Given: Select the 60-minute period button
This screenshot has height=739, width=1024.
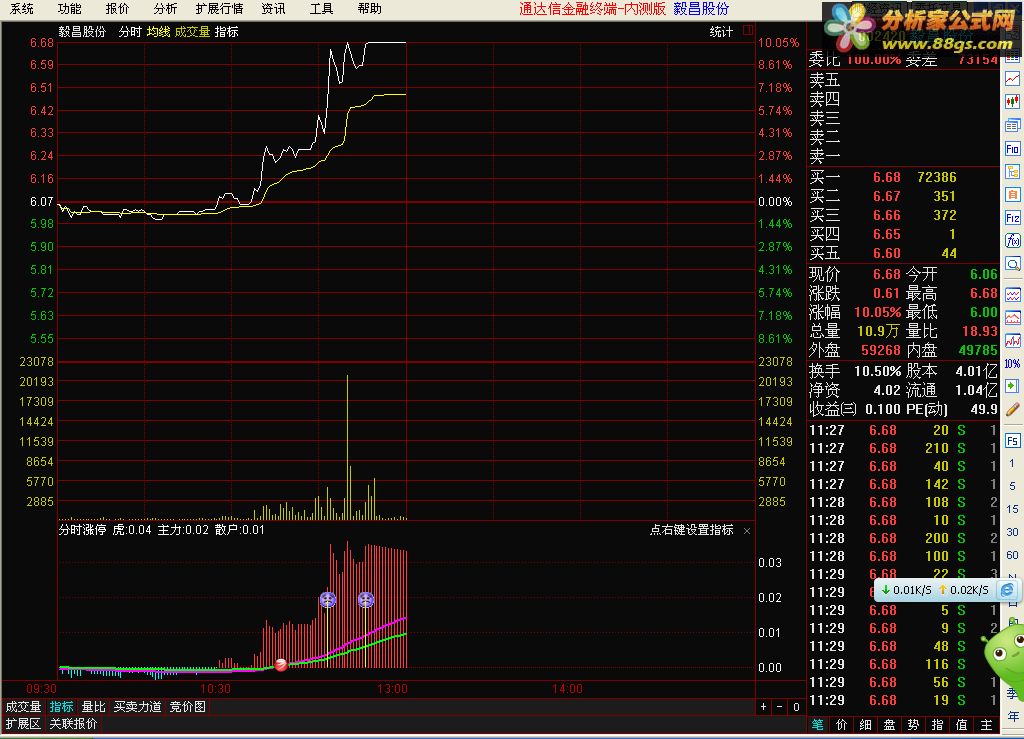Looking at the screenshot, I should pos(1012,555).
